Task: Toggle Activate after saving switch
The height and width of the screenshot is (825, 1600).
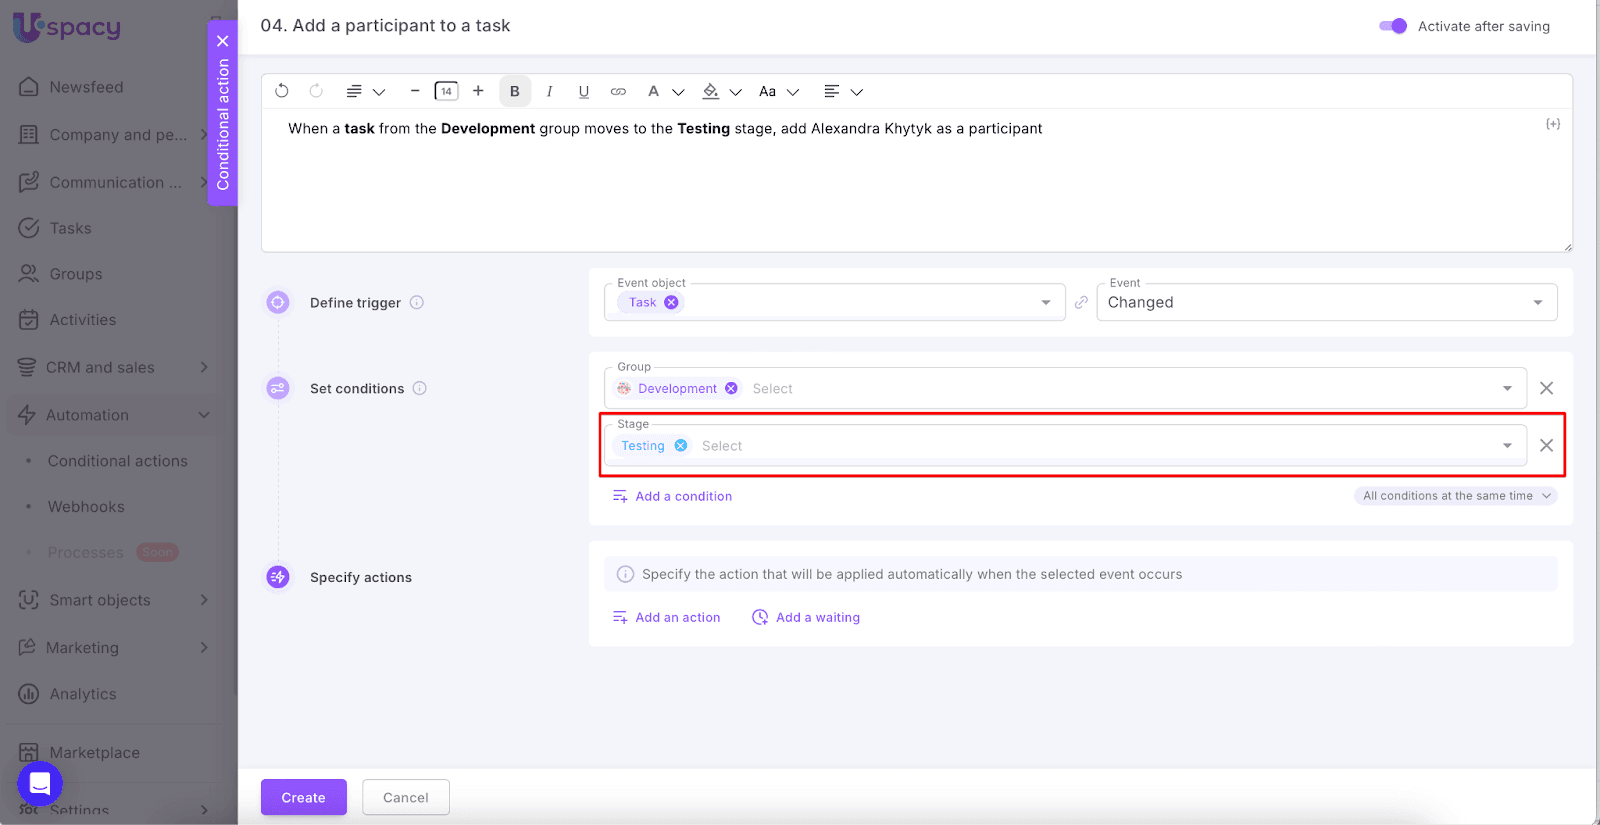Action: [x=1393, y=26]
